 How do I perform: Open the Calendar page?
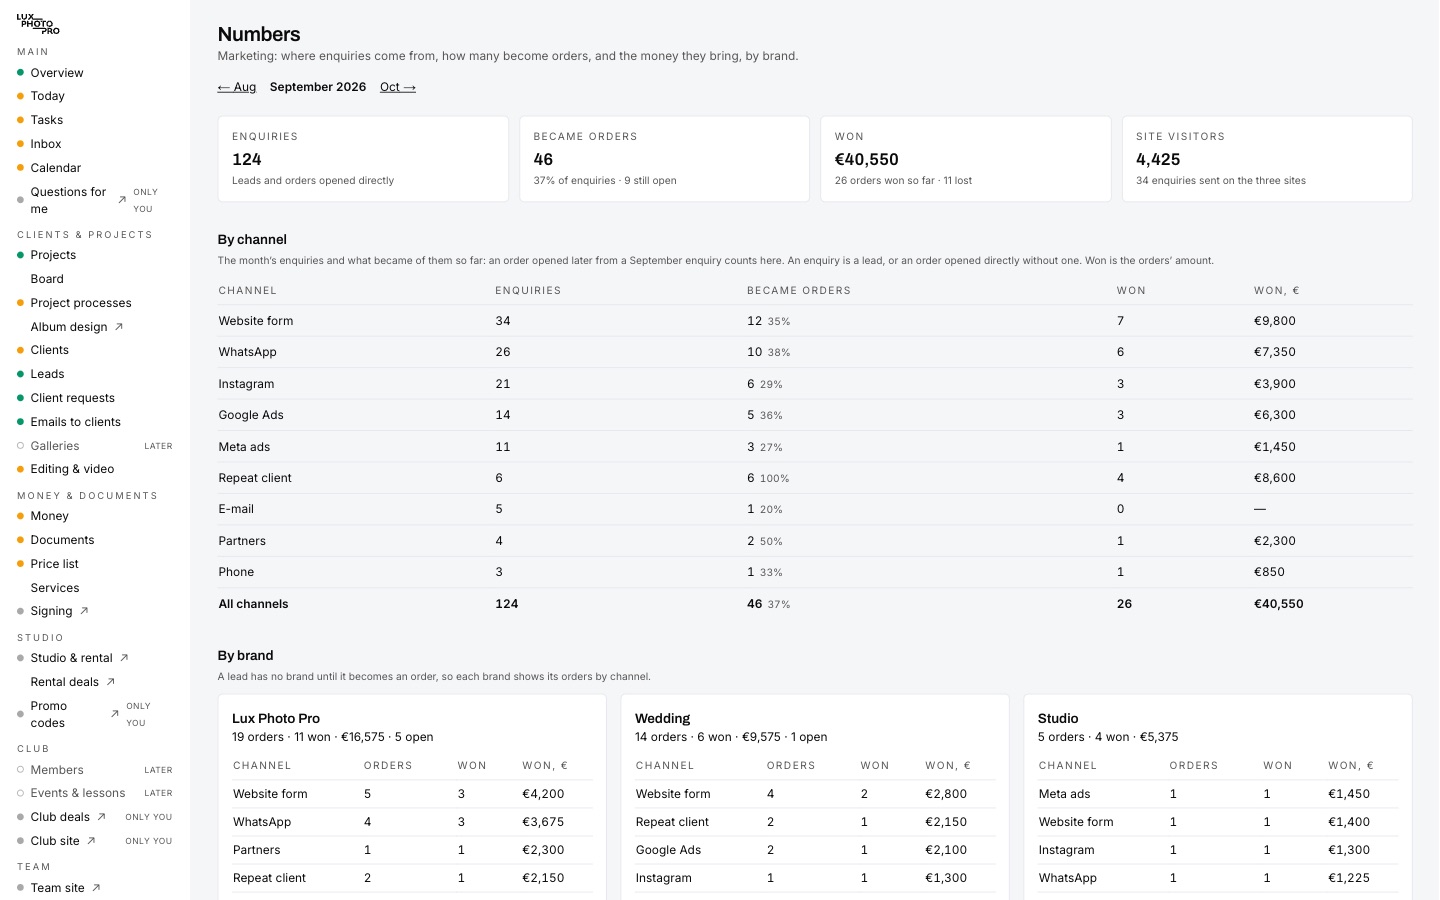point(56,168)
